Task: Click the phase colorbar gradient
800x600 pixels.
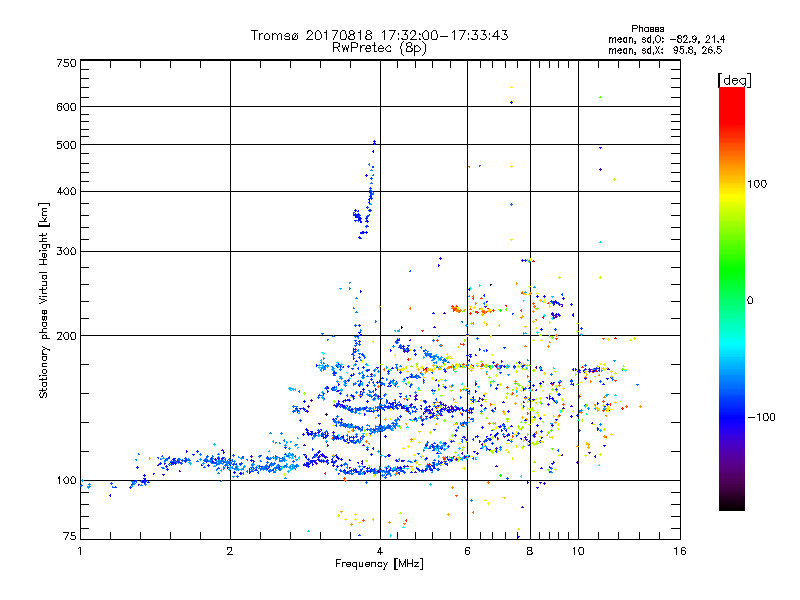Action: (732, 299)
